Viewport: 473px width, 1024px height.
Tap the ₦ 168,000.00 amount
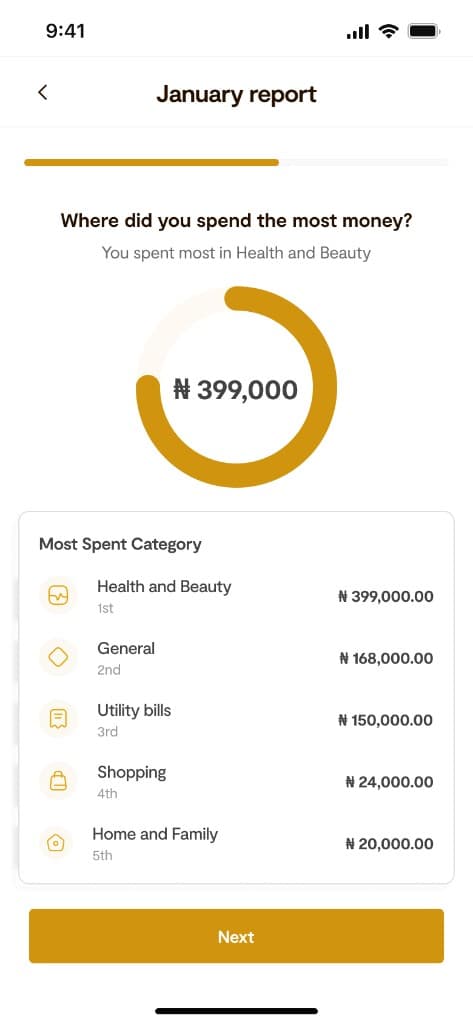(x=386, y=658)
